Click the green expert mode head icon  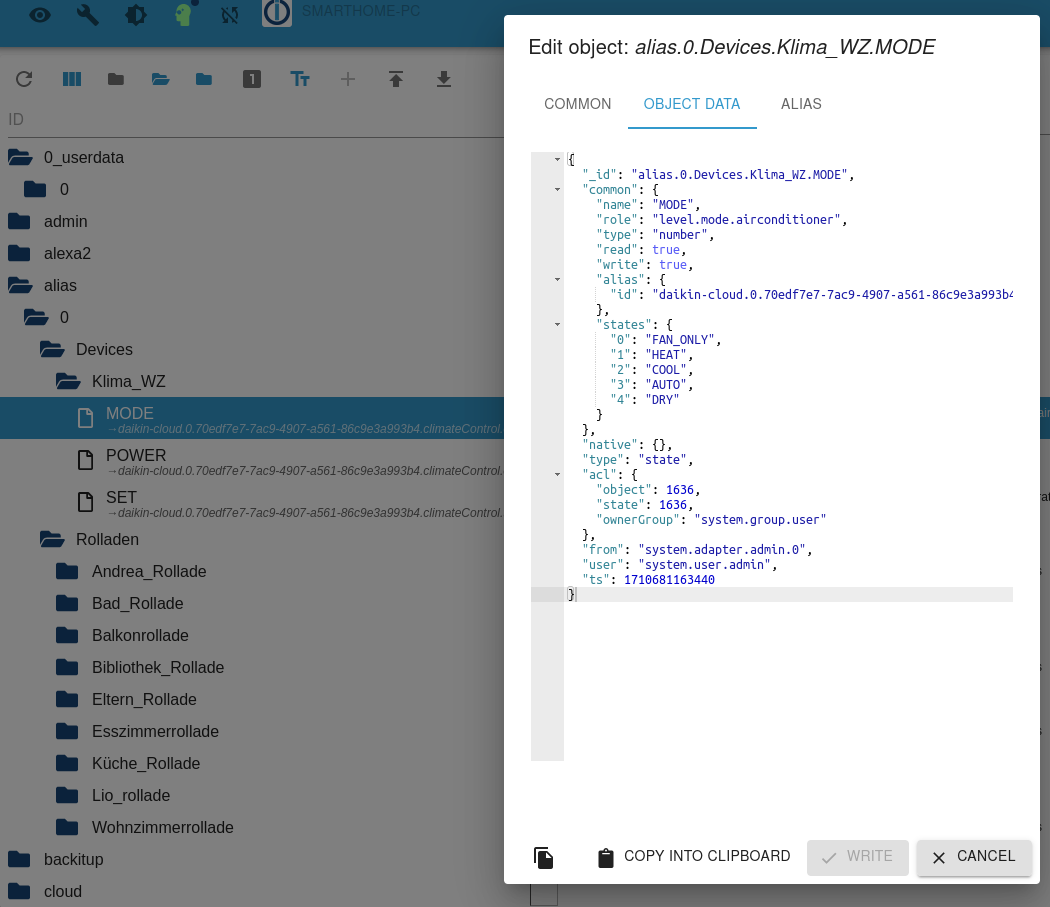click(x=183, y=14)
